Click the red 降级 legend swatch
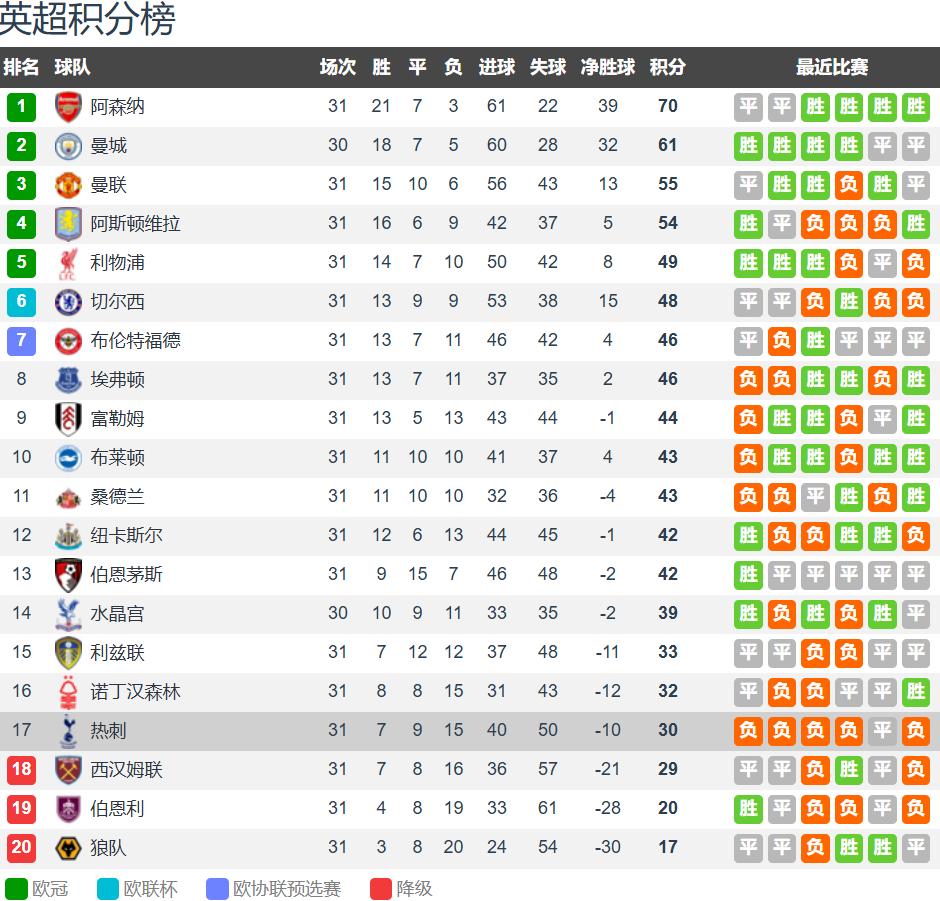 coord(381,889)
